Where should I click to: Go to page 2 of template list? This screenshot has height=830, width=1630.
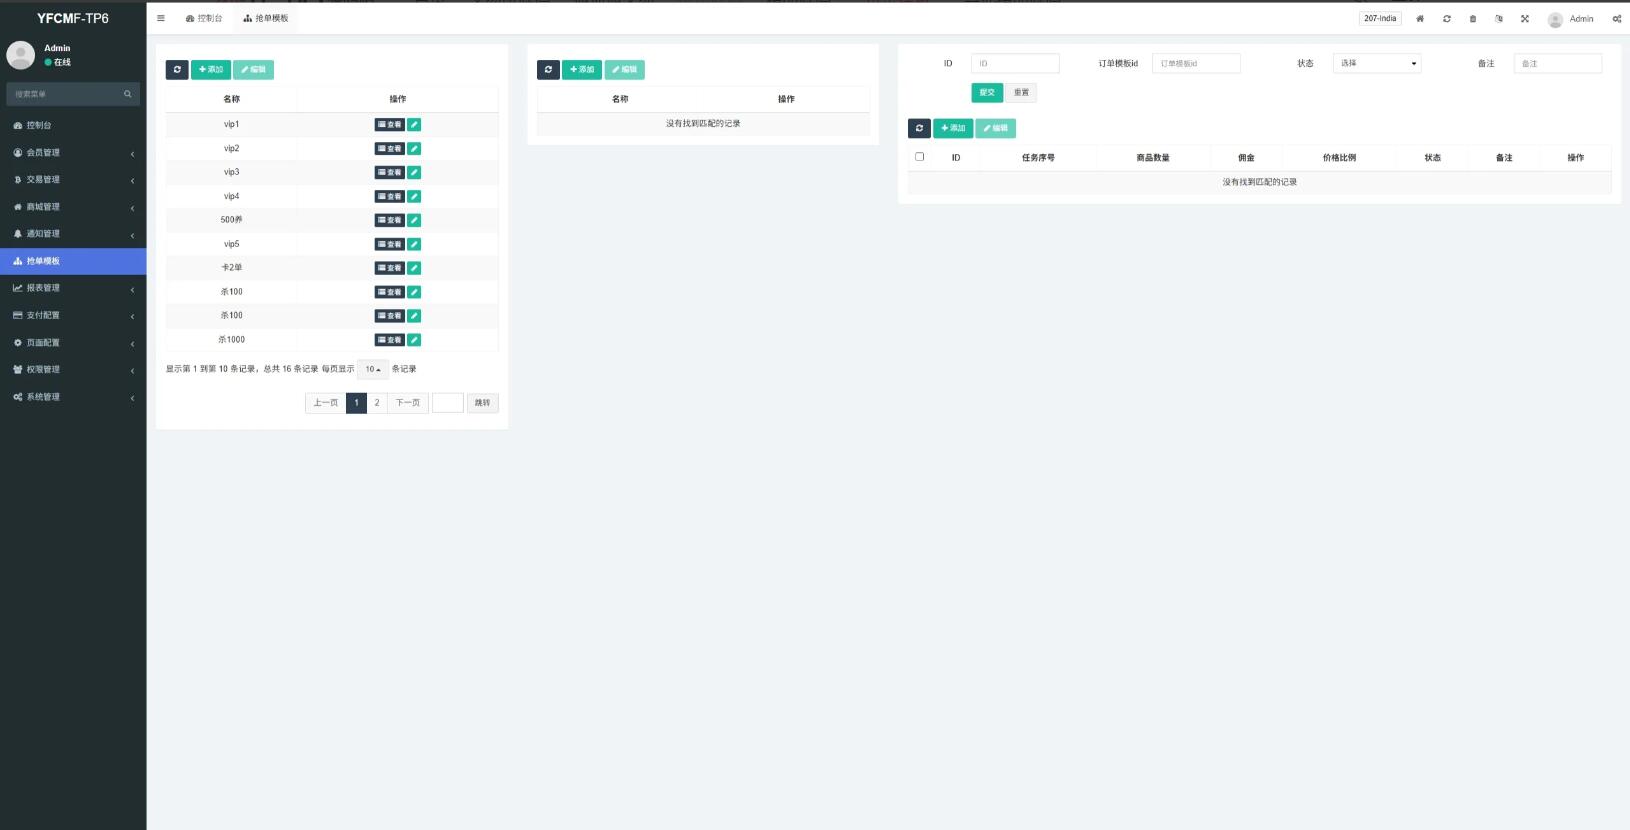377,403
